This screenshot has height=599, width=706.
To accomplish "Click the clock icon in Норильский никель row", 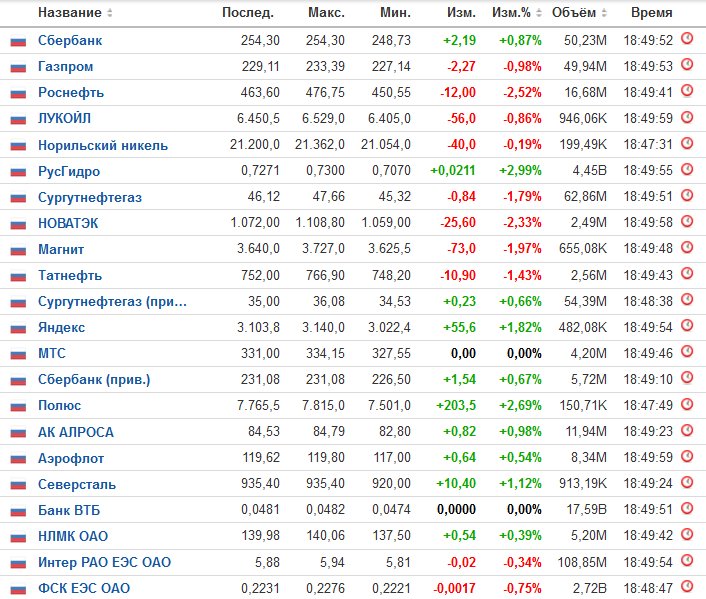I will click(x=687, y=143).
